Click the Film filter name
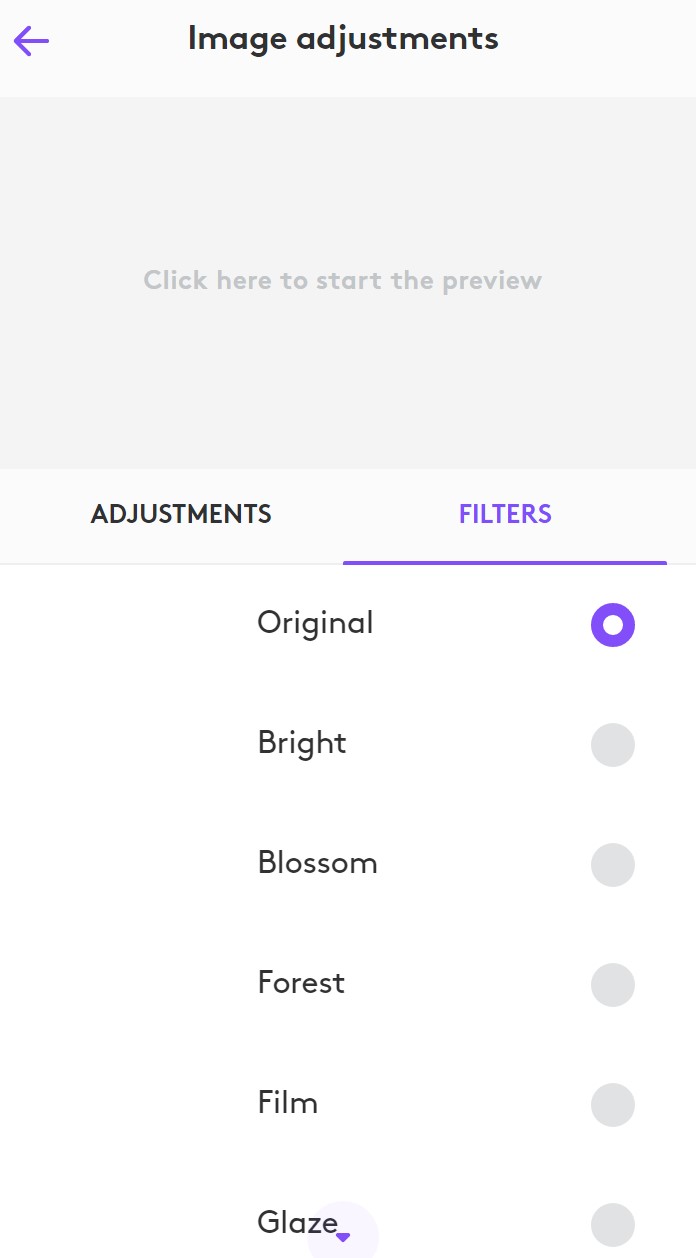This screenshot has height=1258, width=696. [x=288, y=1103]
